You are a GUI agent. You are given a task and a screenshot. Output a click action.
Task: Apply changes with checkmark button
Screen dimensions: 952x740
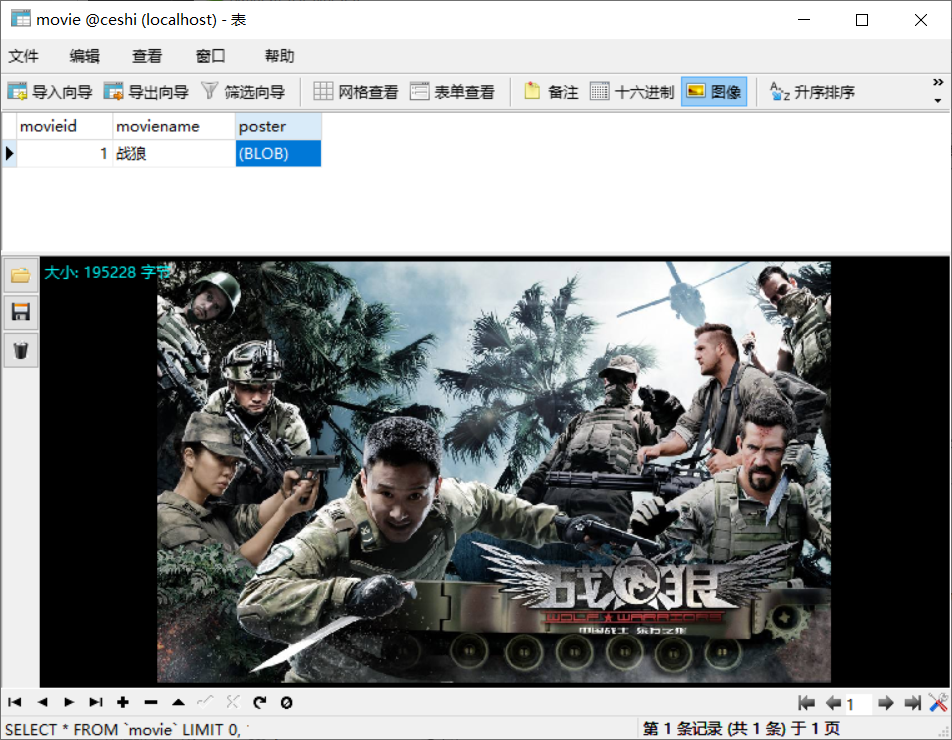[205, 702]
